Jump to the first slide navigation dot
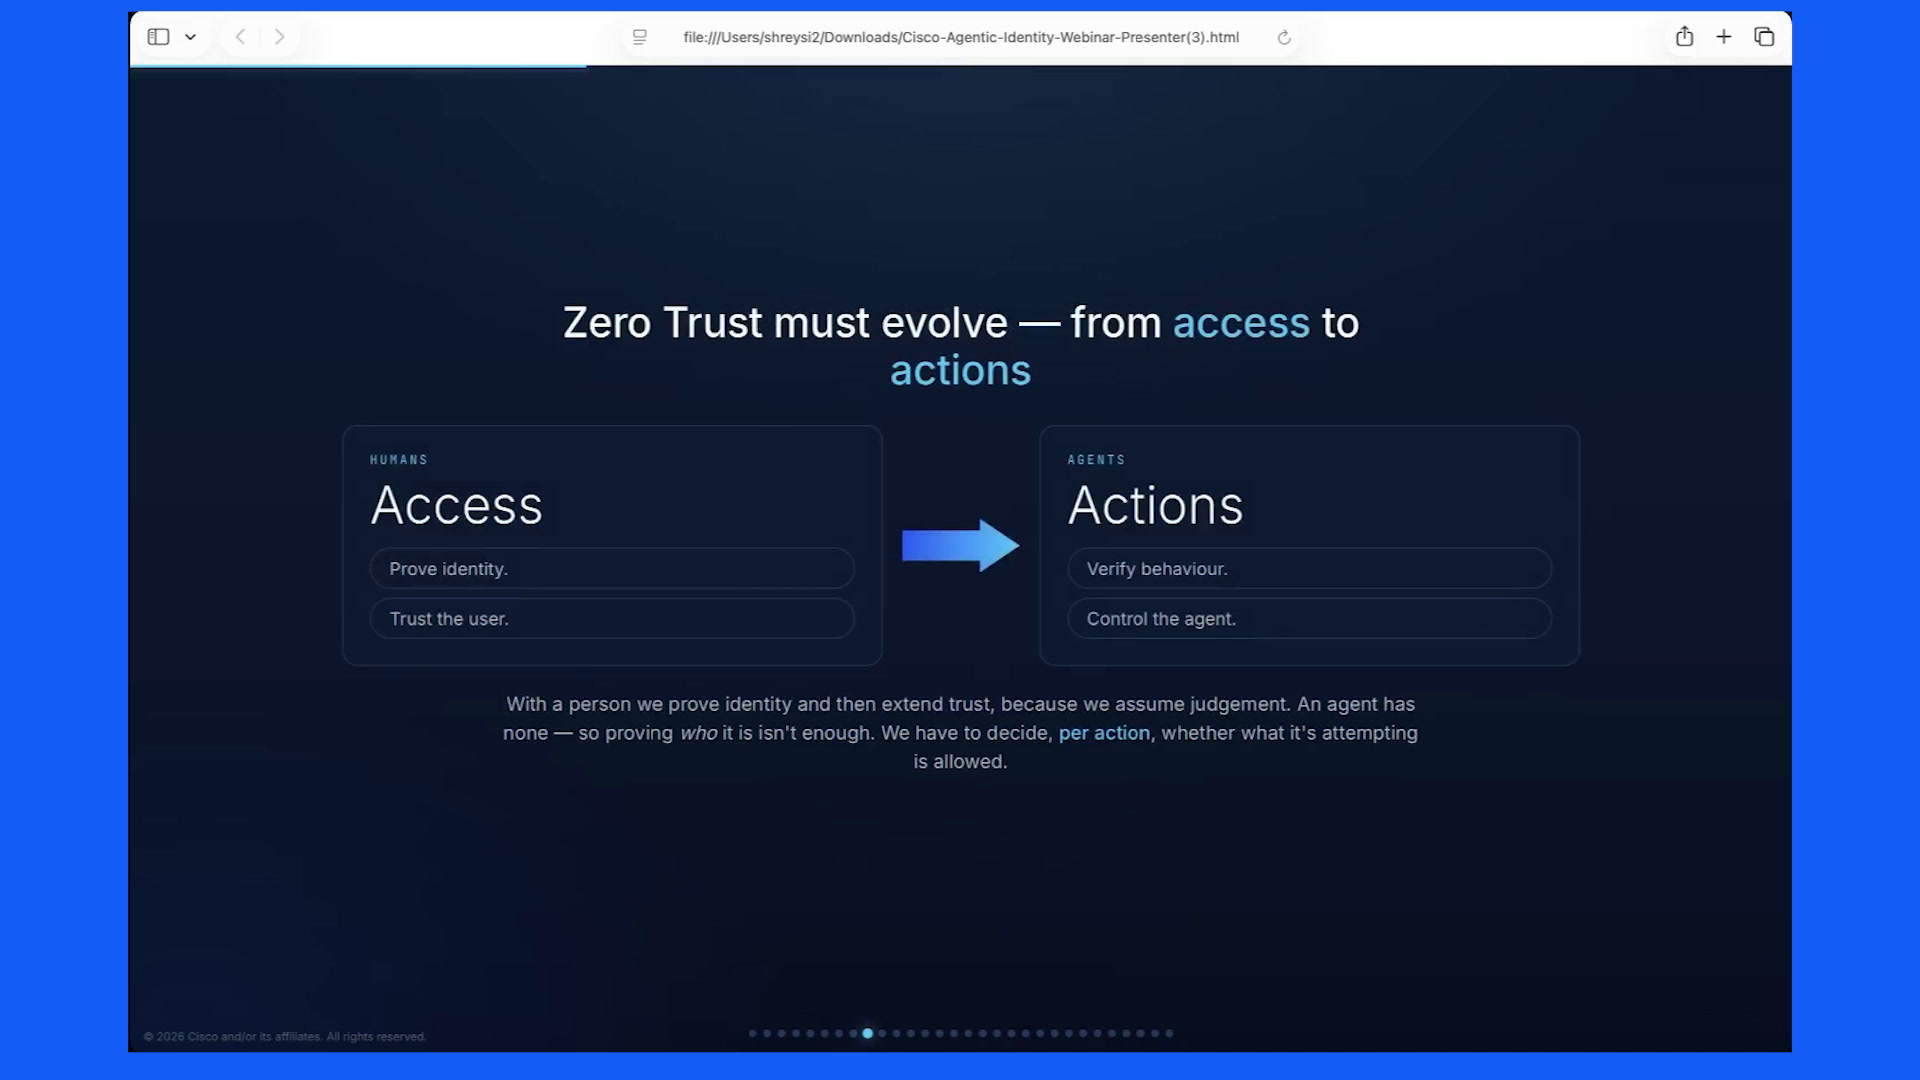Image resolution: width=1920 pixels, height=1080 pixels. click(753, 1033)
